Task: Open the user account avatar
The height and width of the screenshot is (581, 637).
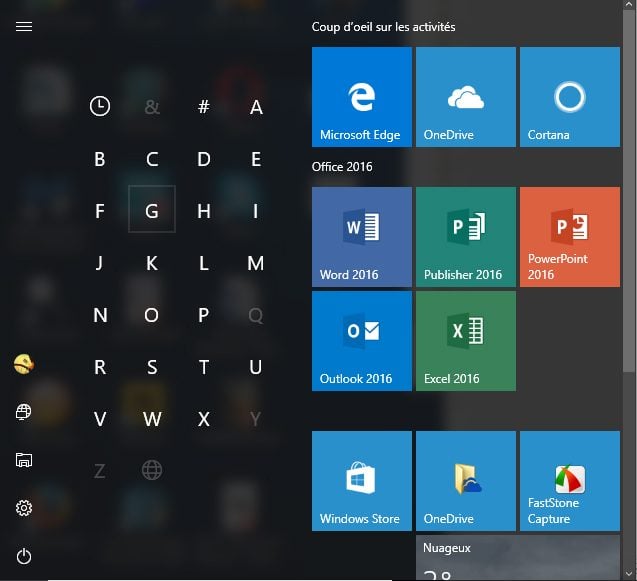Action: point(24,364)
